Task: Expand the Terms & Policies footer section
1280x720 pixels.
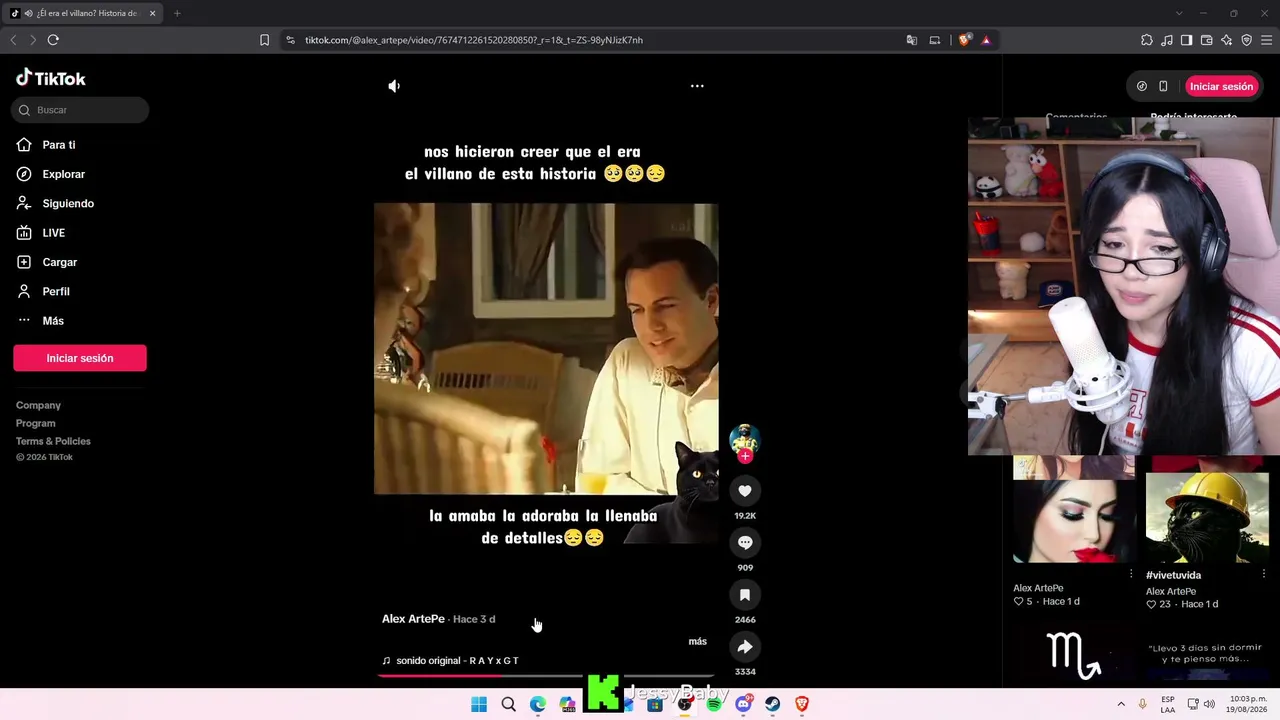Action: [53, 441]
